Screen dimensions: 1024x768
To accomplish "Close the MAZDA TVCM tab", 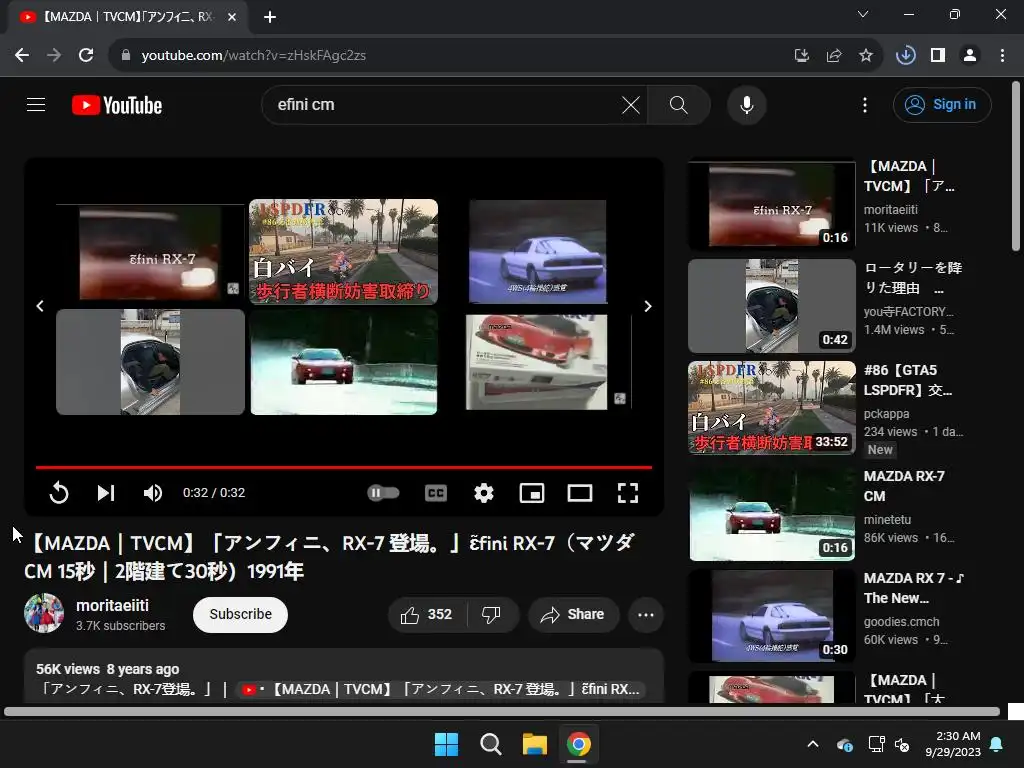I will [232, 17].
